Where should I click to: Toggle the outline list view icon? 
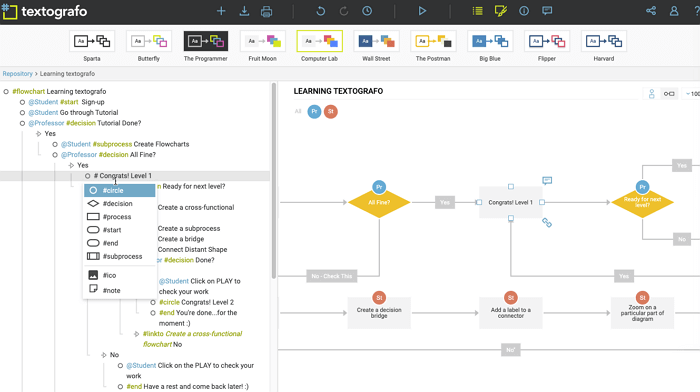tap(478, 11)
